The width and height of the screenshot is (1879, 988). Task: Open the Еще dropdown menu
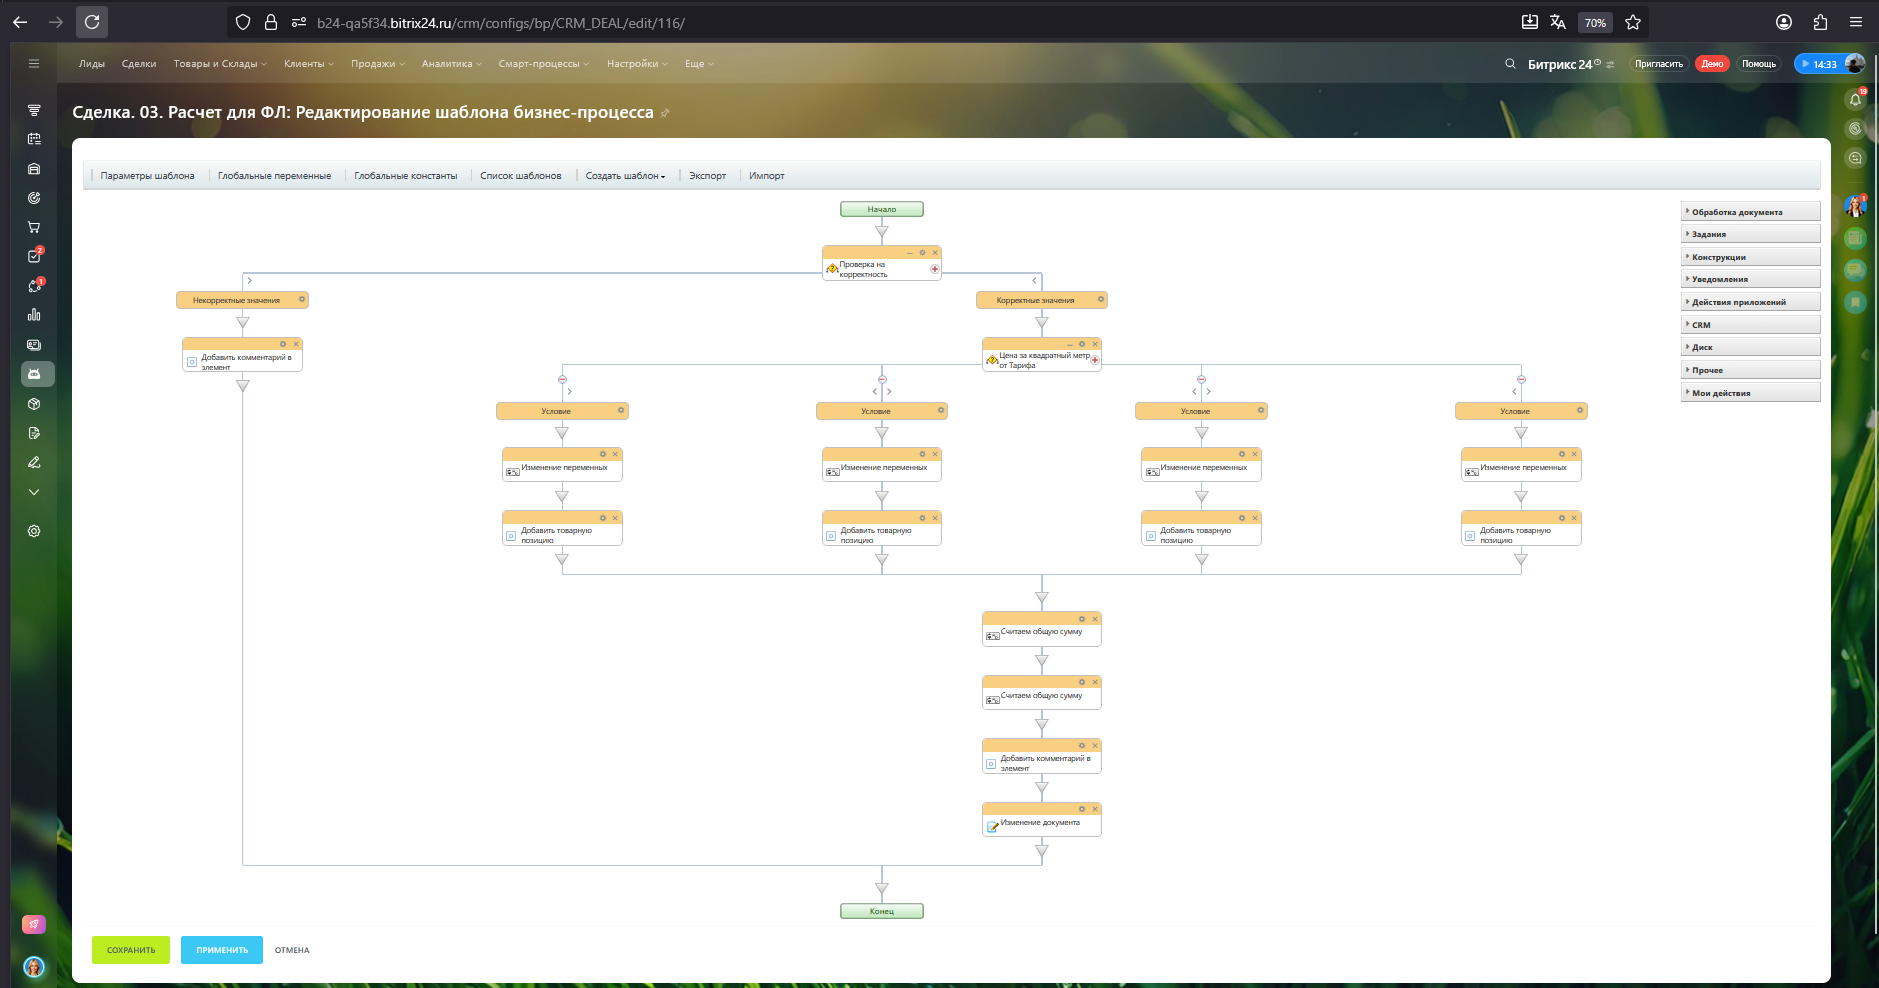click(699, 64)
